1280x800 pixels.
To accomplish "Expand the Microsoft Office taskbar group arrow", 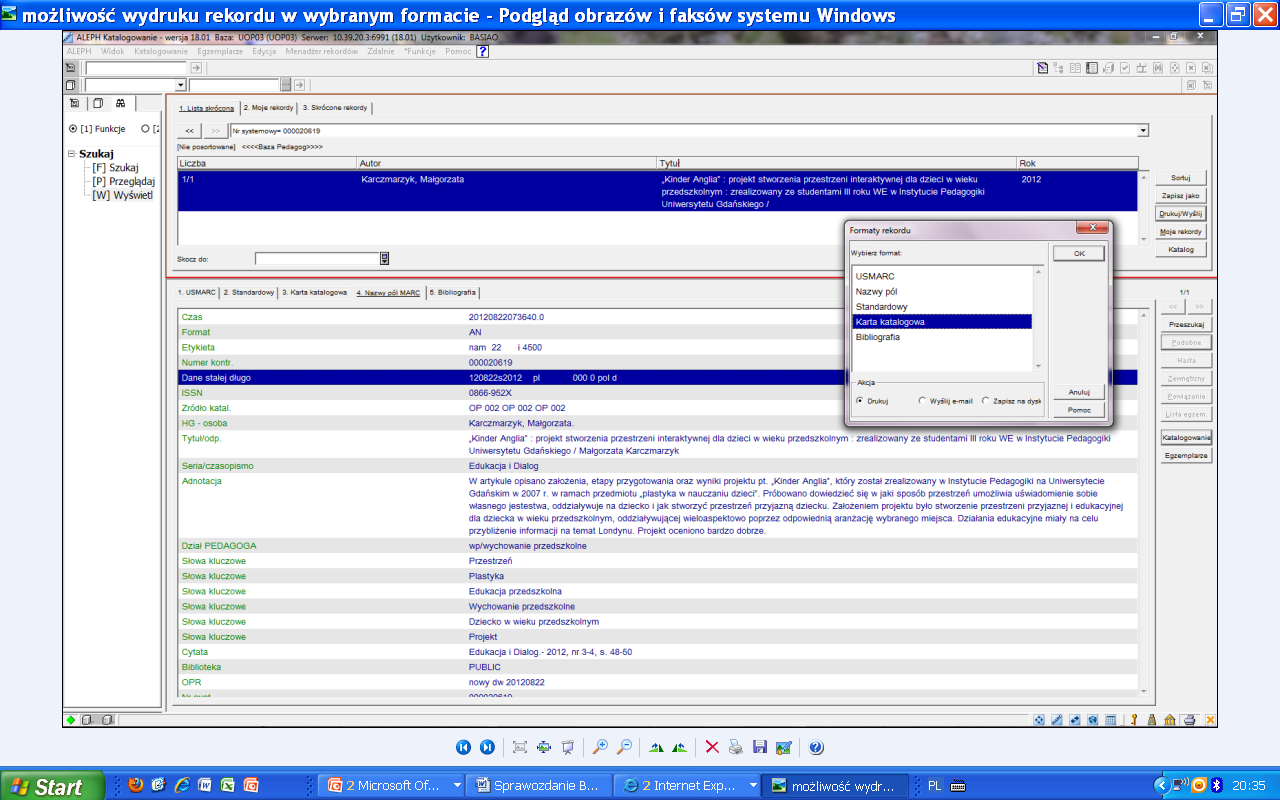I will coord(457,785).
